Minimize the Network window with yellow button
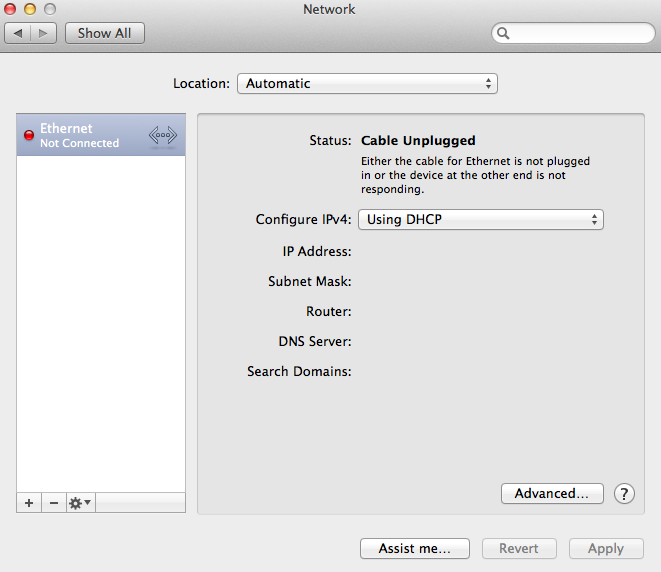 tap(30, 9)
